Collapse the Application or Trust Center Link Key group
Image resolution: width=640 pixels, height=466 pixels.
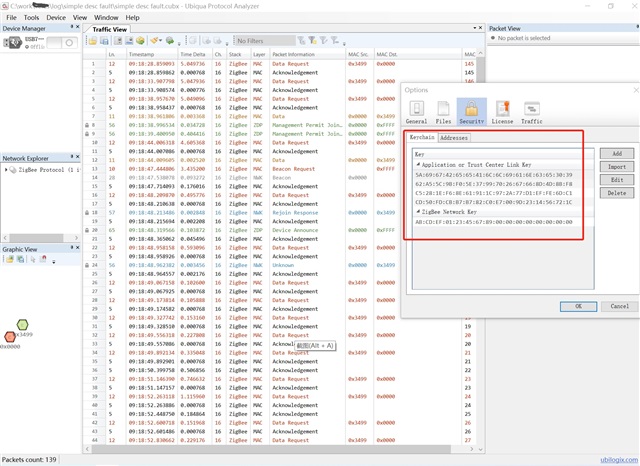418,164
